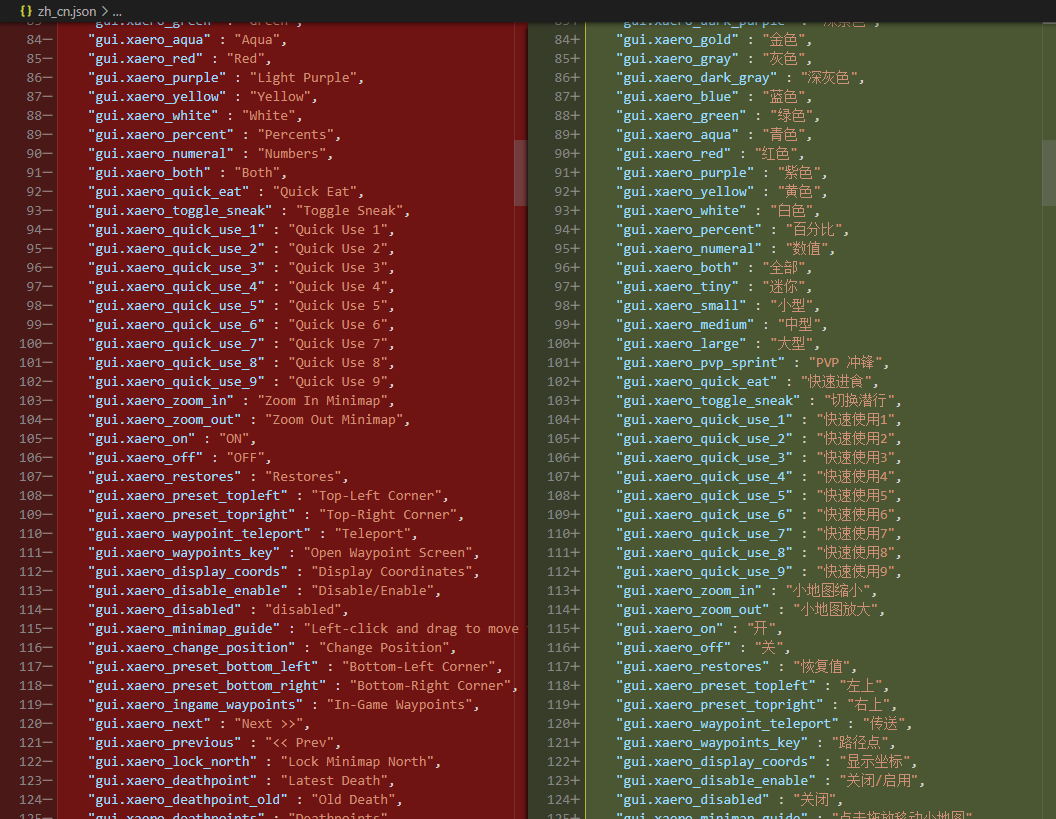Click the "小地图缩小" value on right pane
This screenshot has height=819, width=1056.
click(828, 591)
